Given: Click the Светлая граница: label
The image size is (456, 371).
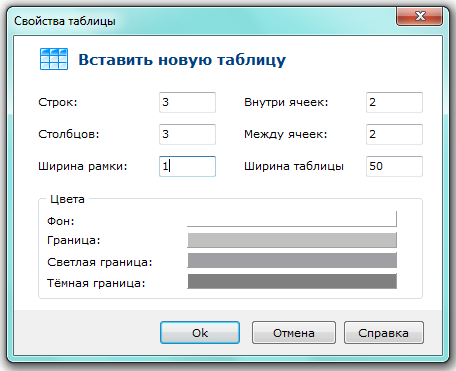Looking at the screenshot, I should (100, 262).
